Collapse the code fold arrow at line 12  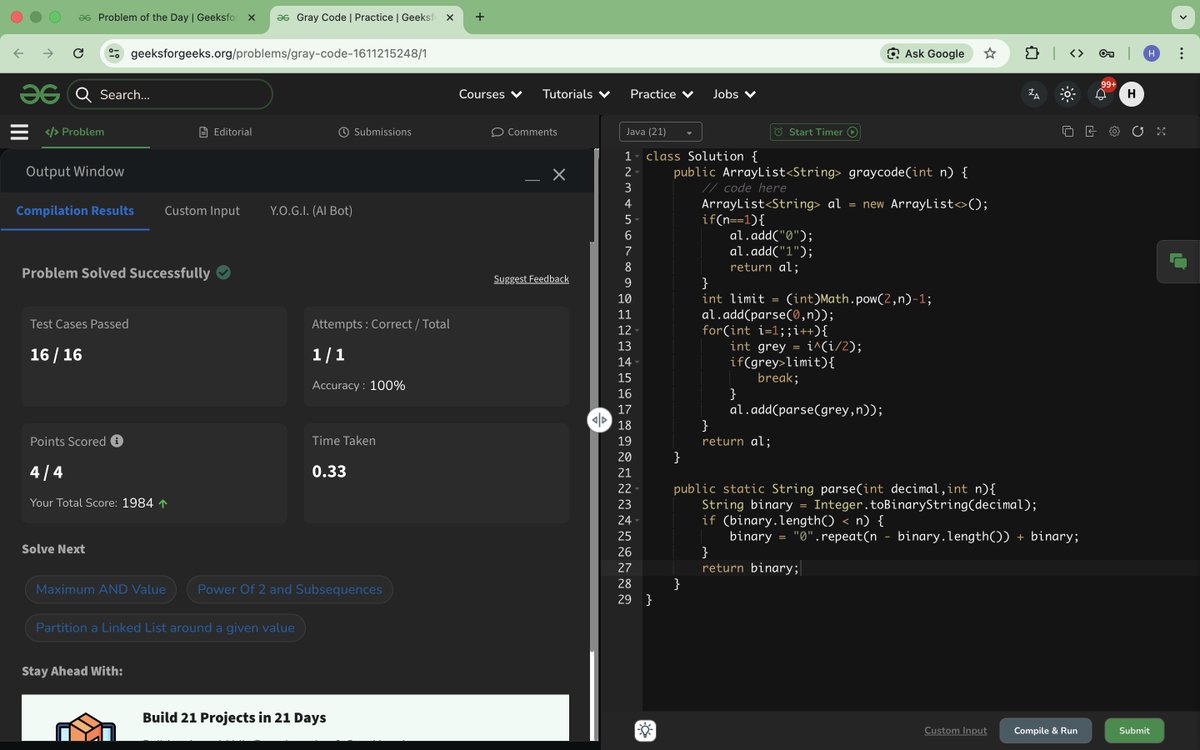(638, 331)
